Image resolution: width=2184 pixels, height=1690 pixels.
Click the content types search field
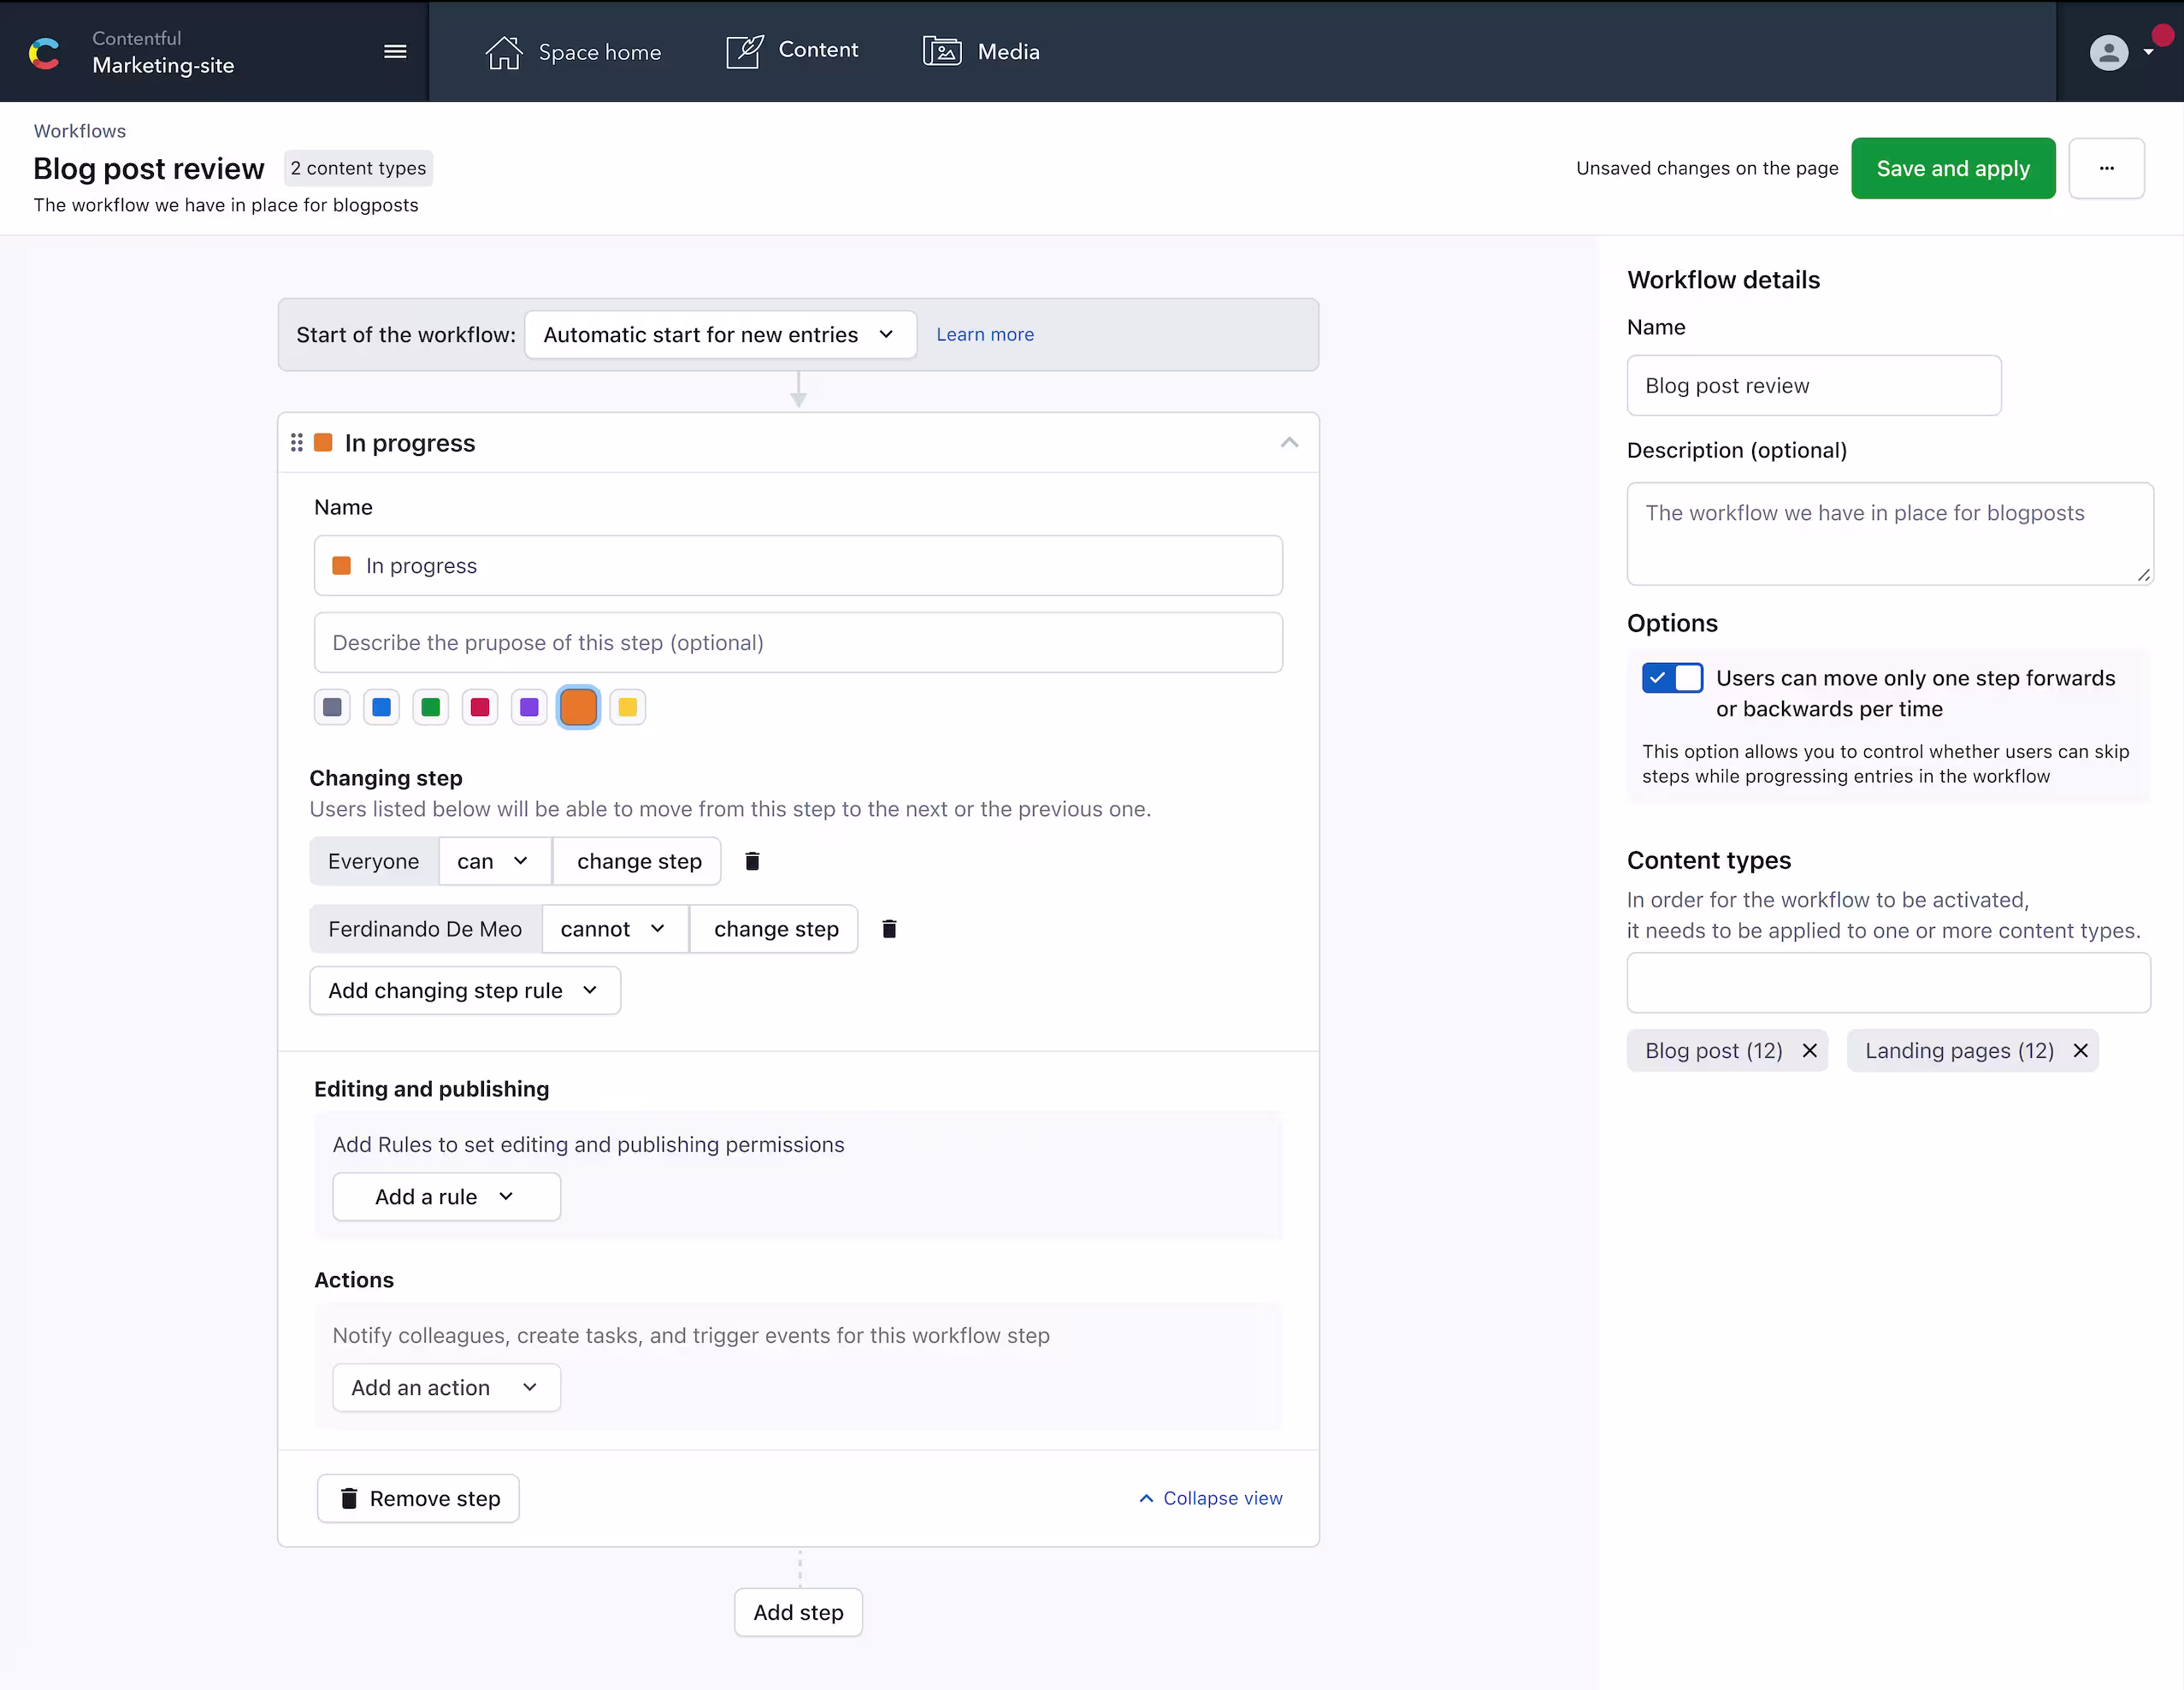(1888, 982)
